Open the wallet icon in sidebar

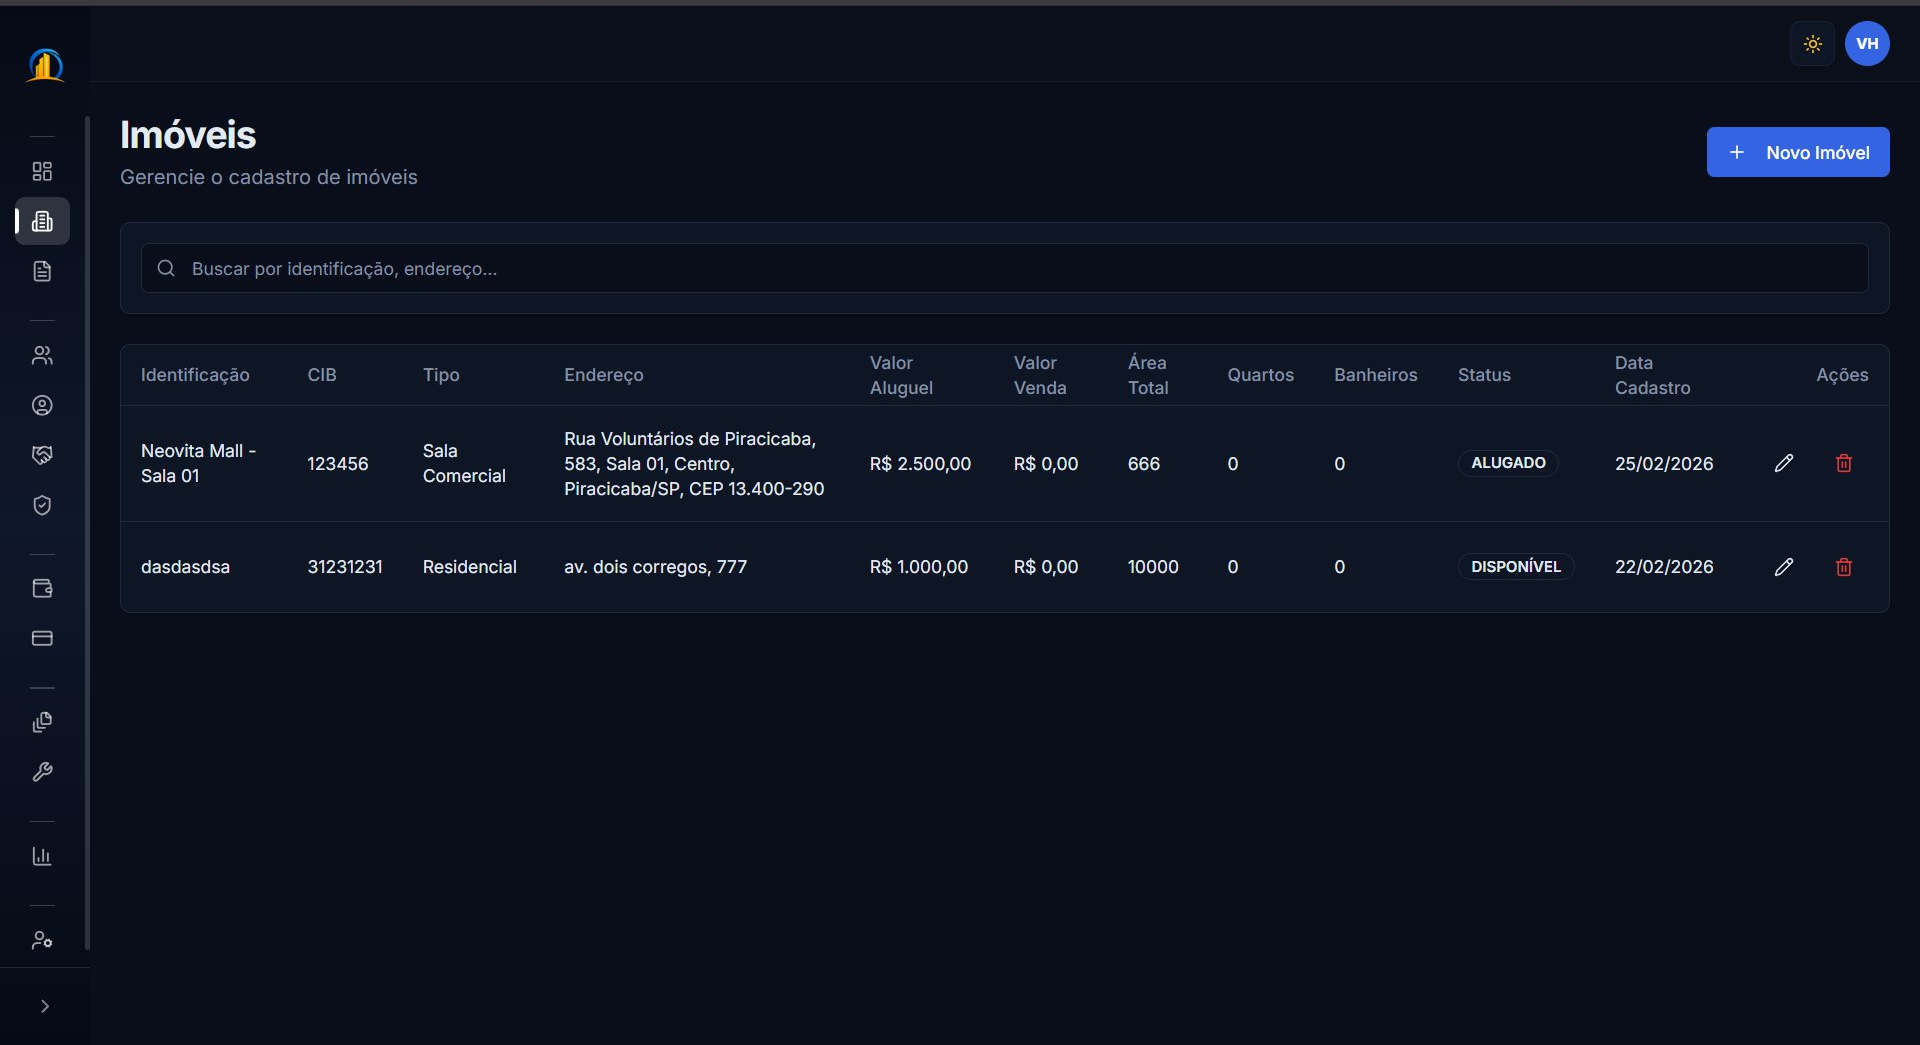click(42, 588)
